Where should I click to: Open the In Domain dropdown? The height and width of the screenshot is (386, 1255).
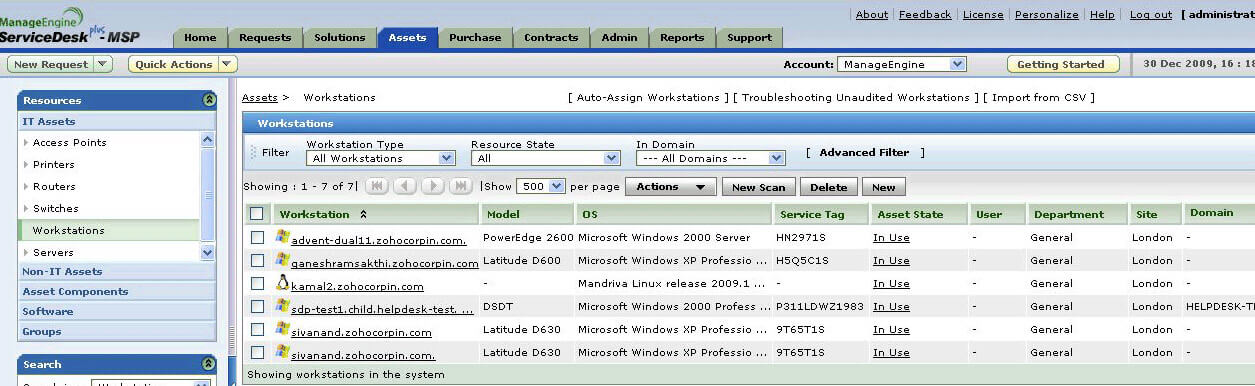pos(711,158)
